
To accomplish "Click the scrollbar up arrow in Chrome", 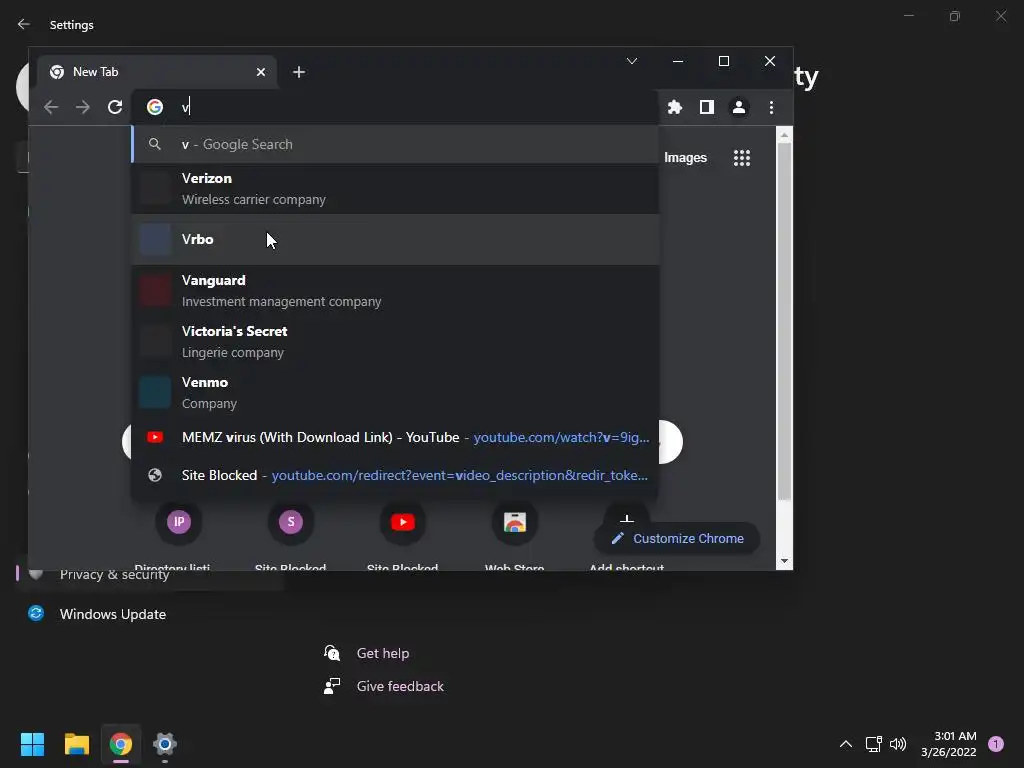I will coord(784,135).
